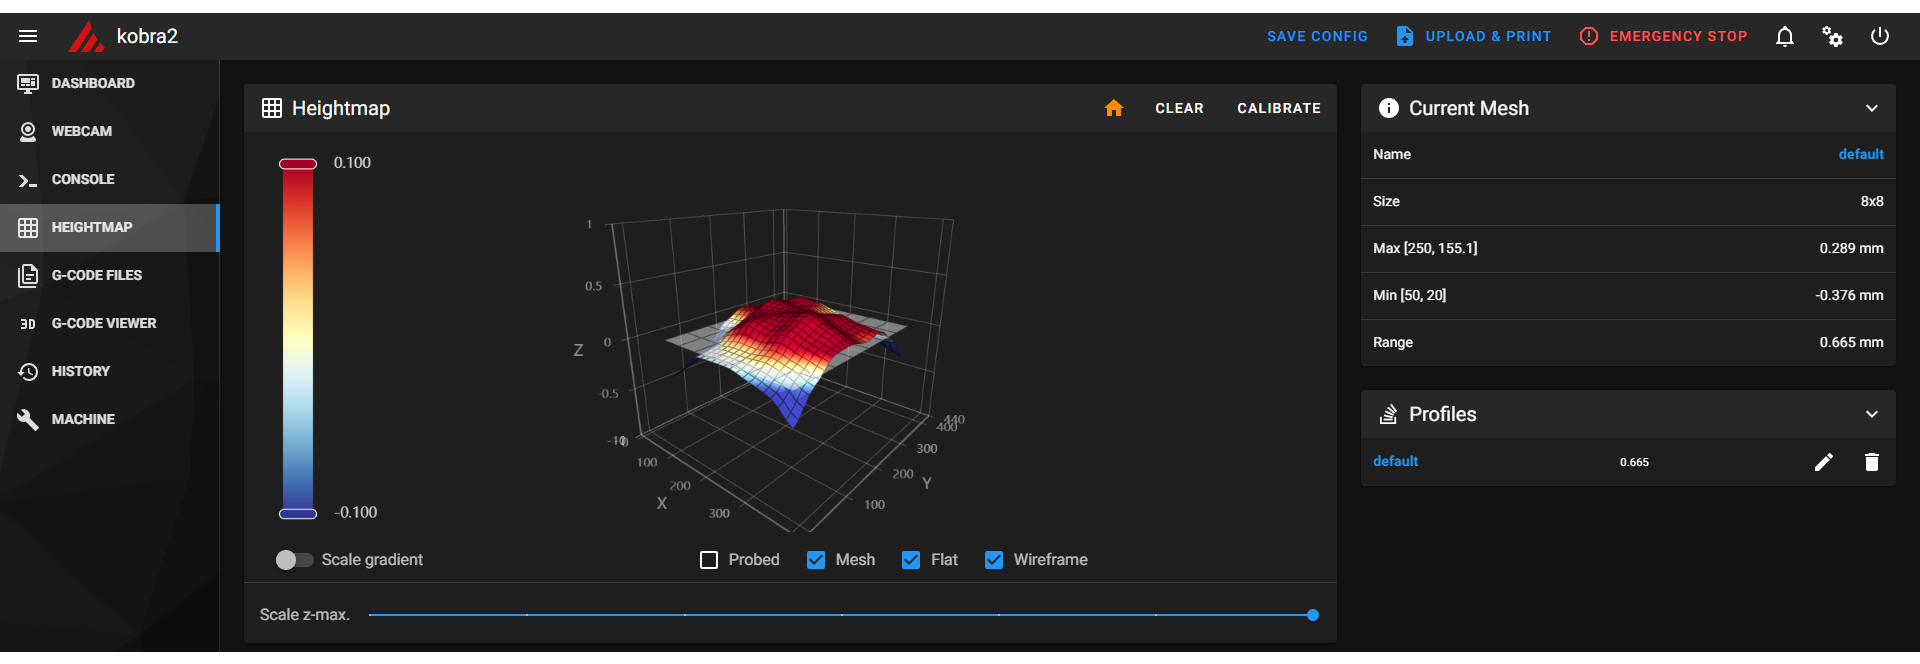Delete the default profile with trash icon
Viewport: 1920px width, 664px height.
[x=1872, y=462]
